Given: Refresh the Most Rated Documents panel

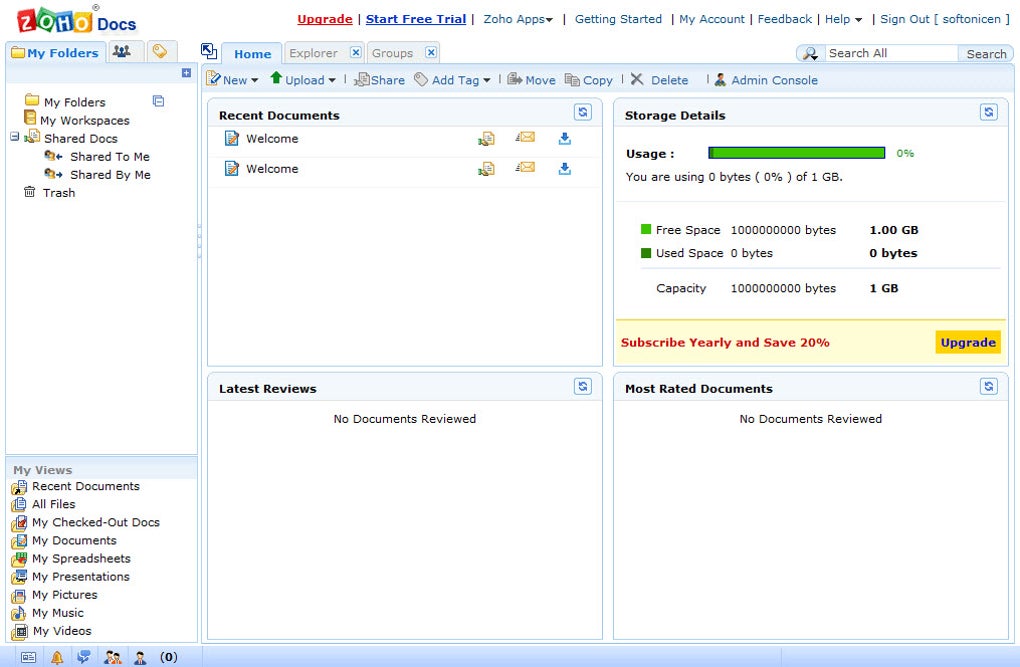Looking at the screenshot, I should tap(989, 387).
